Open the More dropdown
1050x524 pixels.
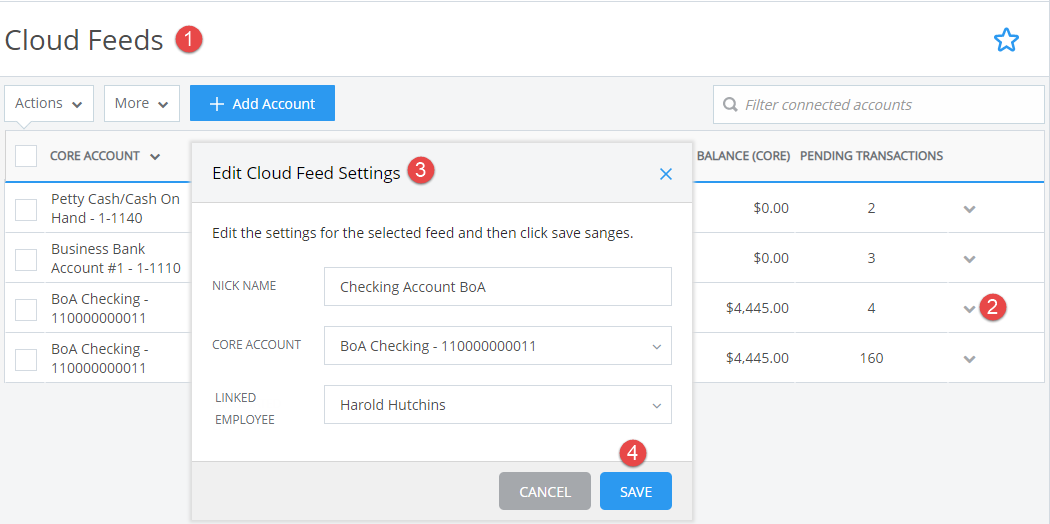pyautogui.click(x=142, y=104)
